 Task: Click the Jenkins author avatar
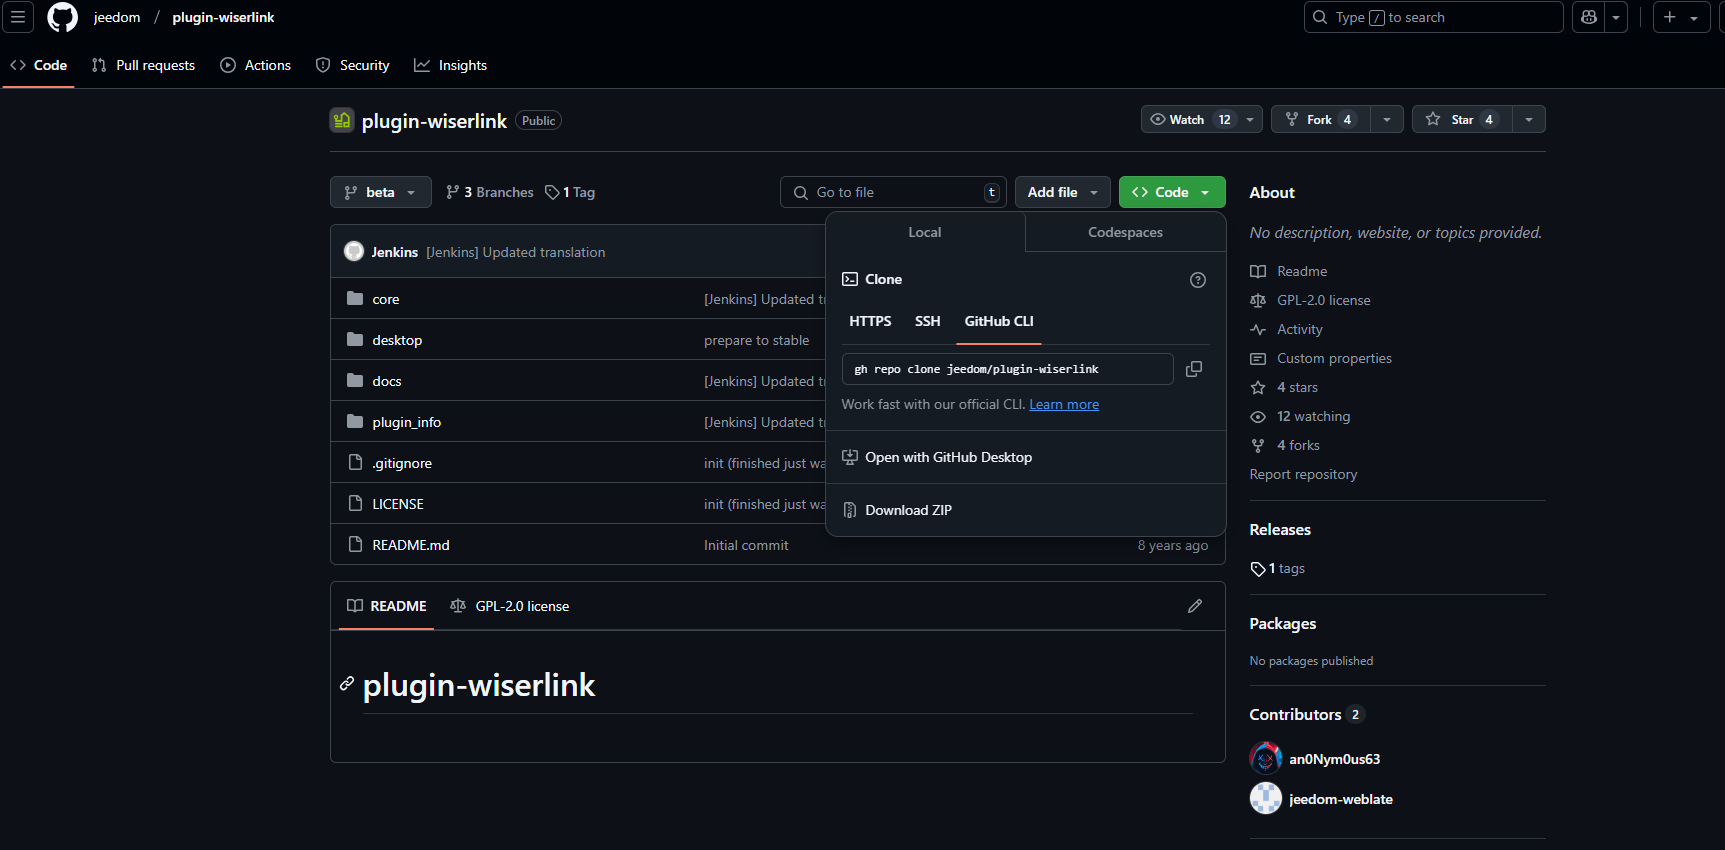pos(354,252)
